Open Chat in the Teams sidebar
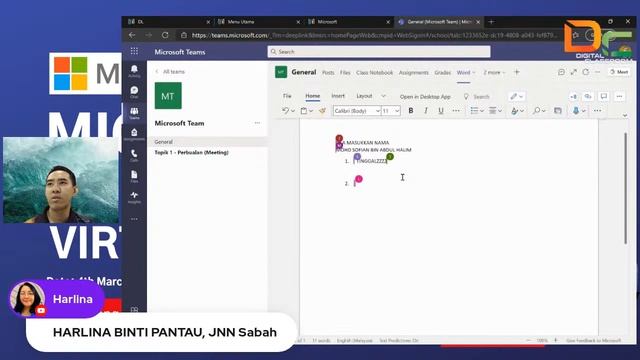 tap(134, 92)
